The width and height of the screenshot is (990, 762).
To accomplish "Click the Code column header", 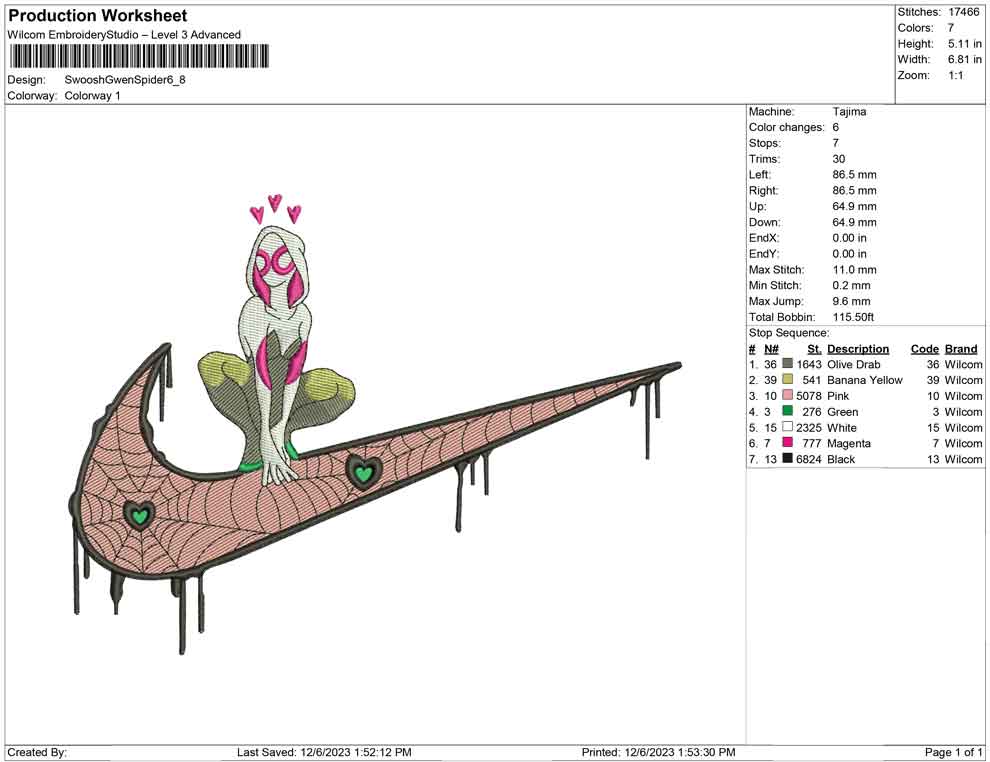I will point(924,349).
